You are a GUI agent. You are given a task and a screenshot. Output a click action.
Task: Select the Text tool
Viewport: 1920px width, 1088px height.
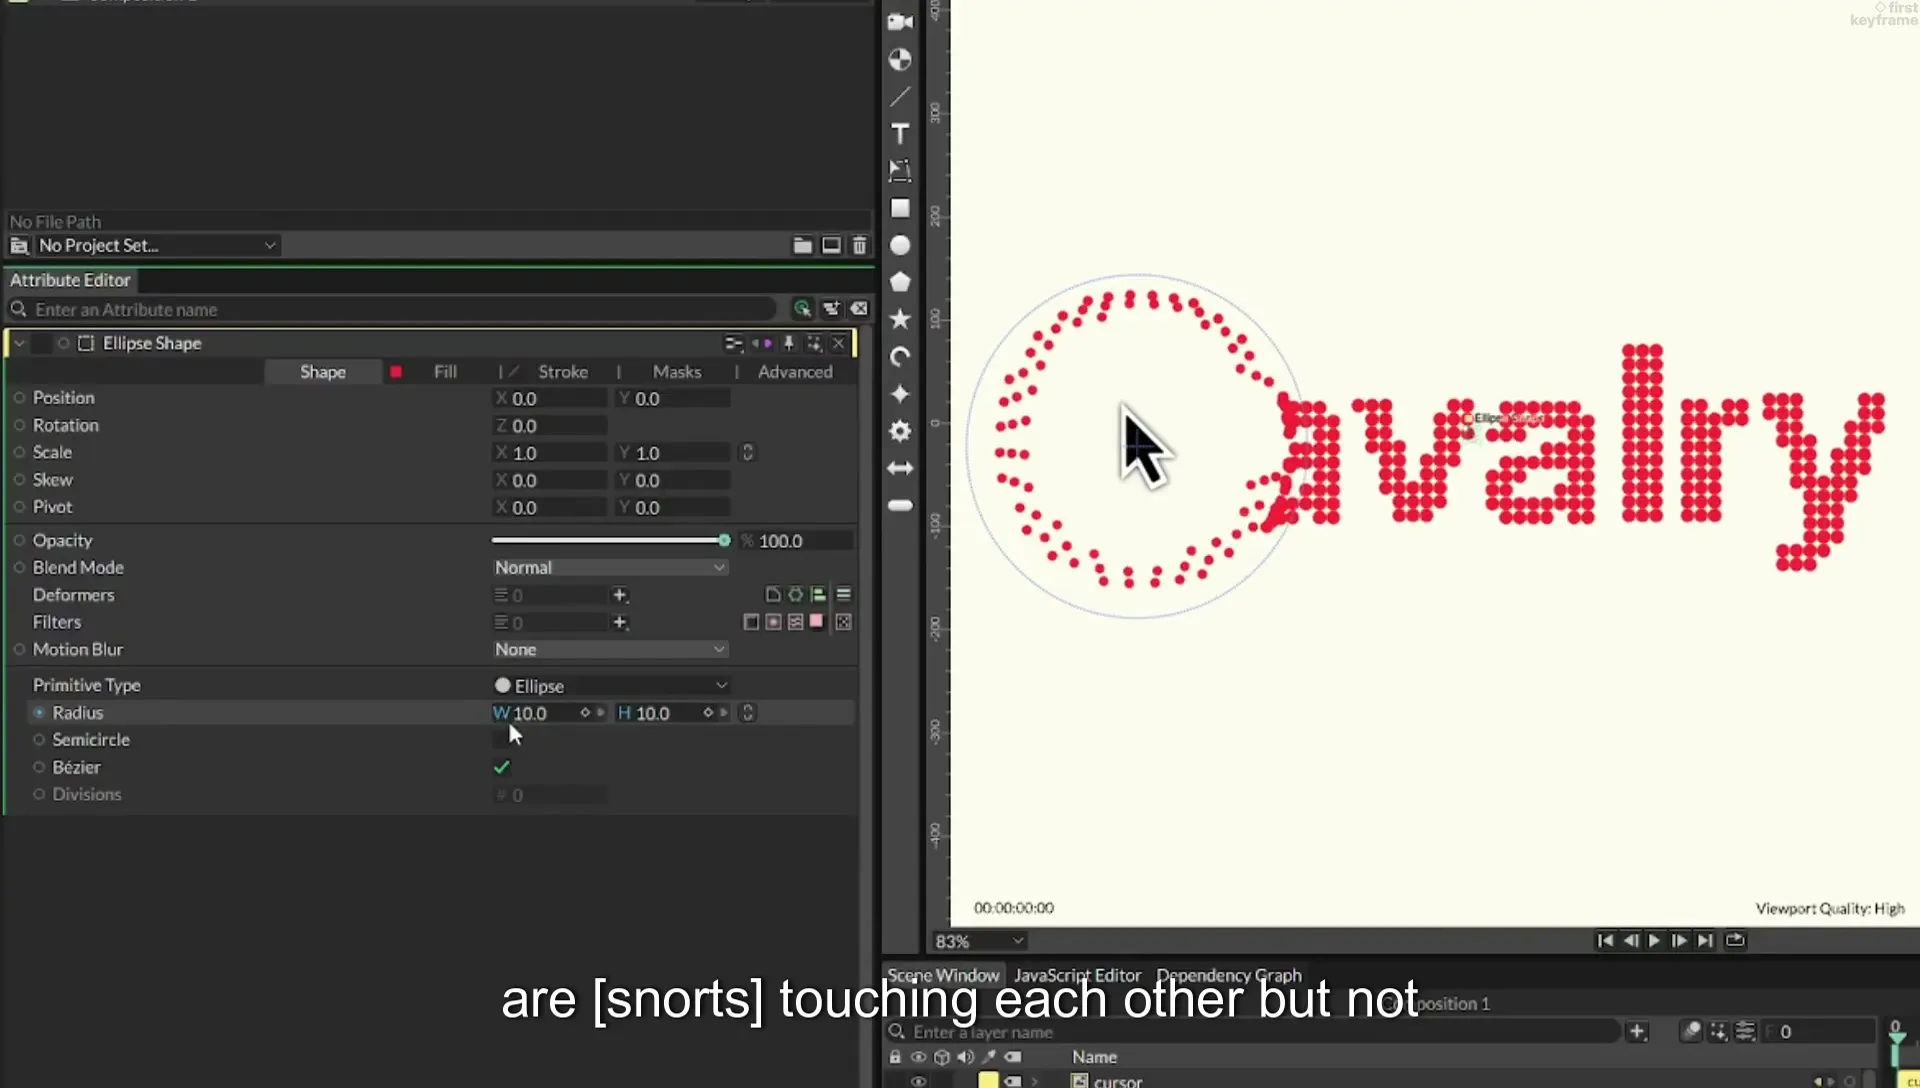900,133
